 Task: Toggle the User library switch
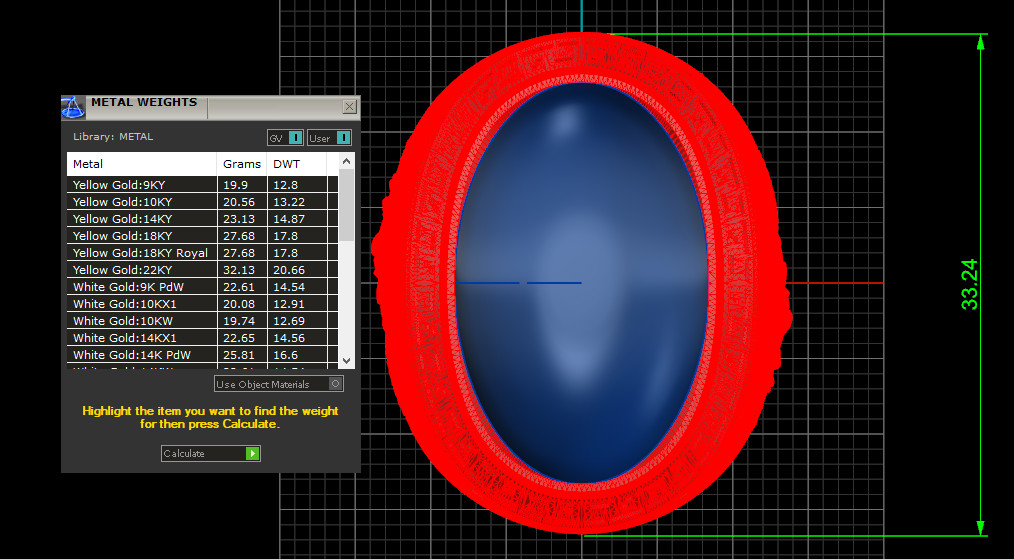pyautogui.click(x=342, y=138)
